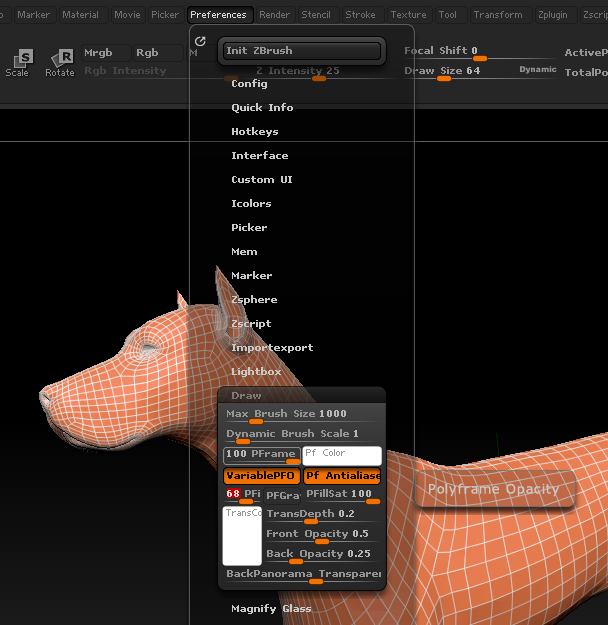608x625 pixels.
Task: Expand the Importexport section
Action: click(272, 348)
